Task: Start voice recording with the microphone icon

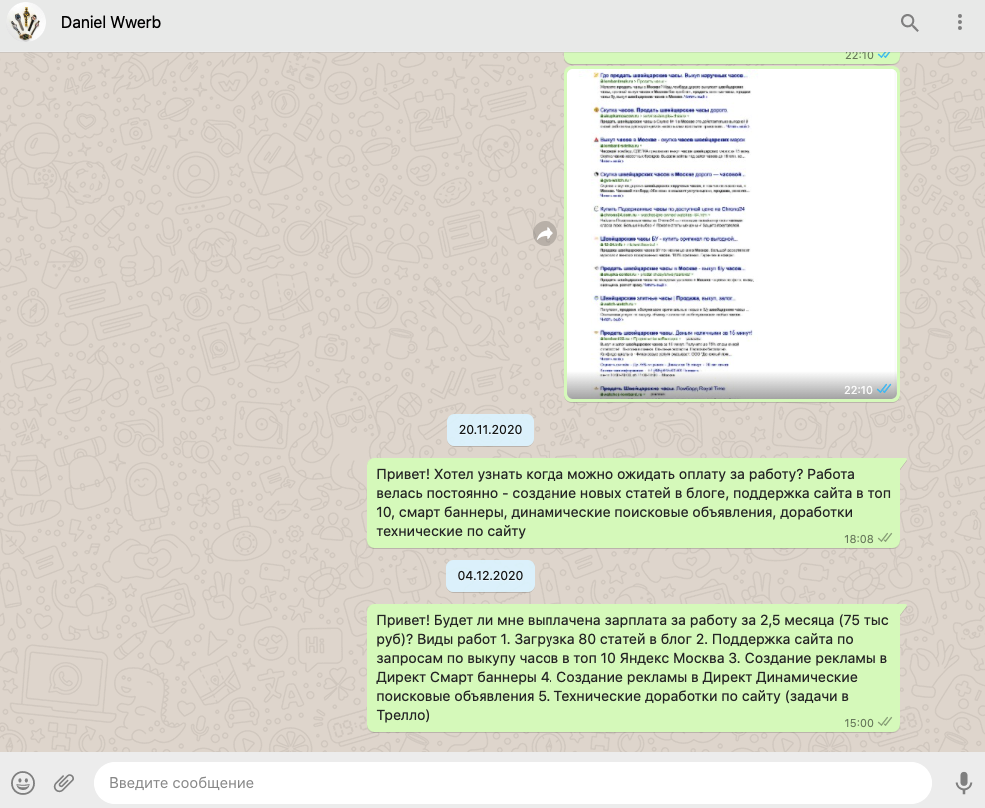Action: [x=963, y=782]
